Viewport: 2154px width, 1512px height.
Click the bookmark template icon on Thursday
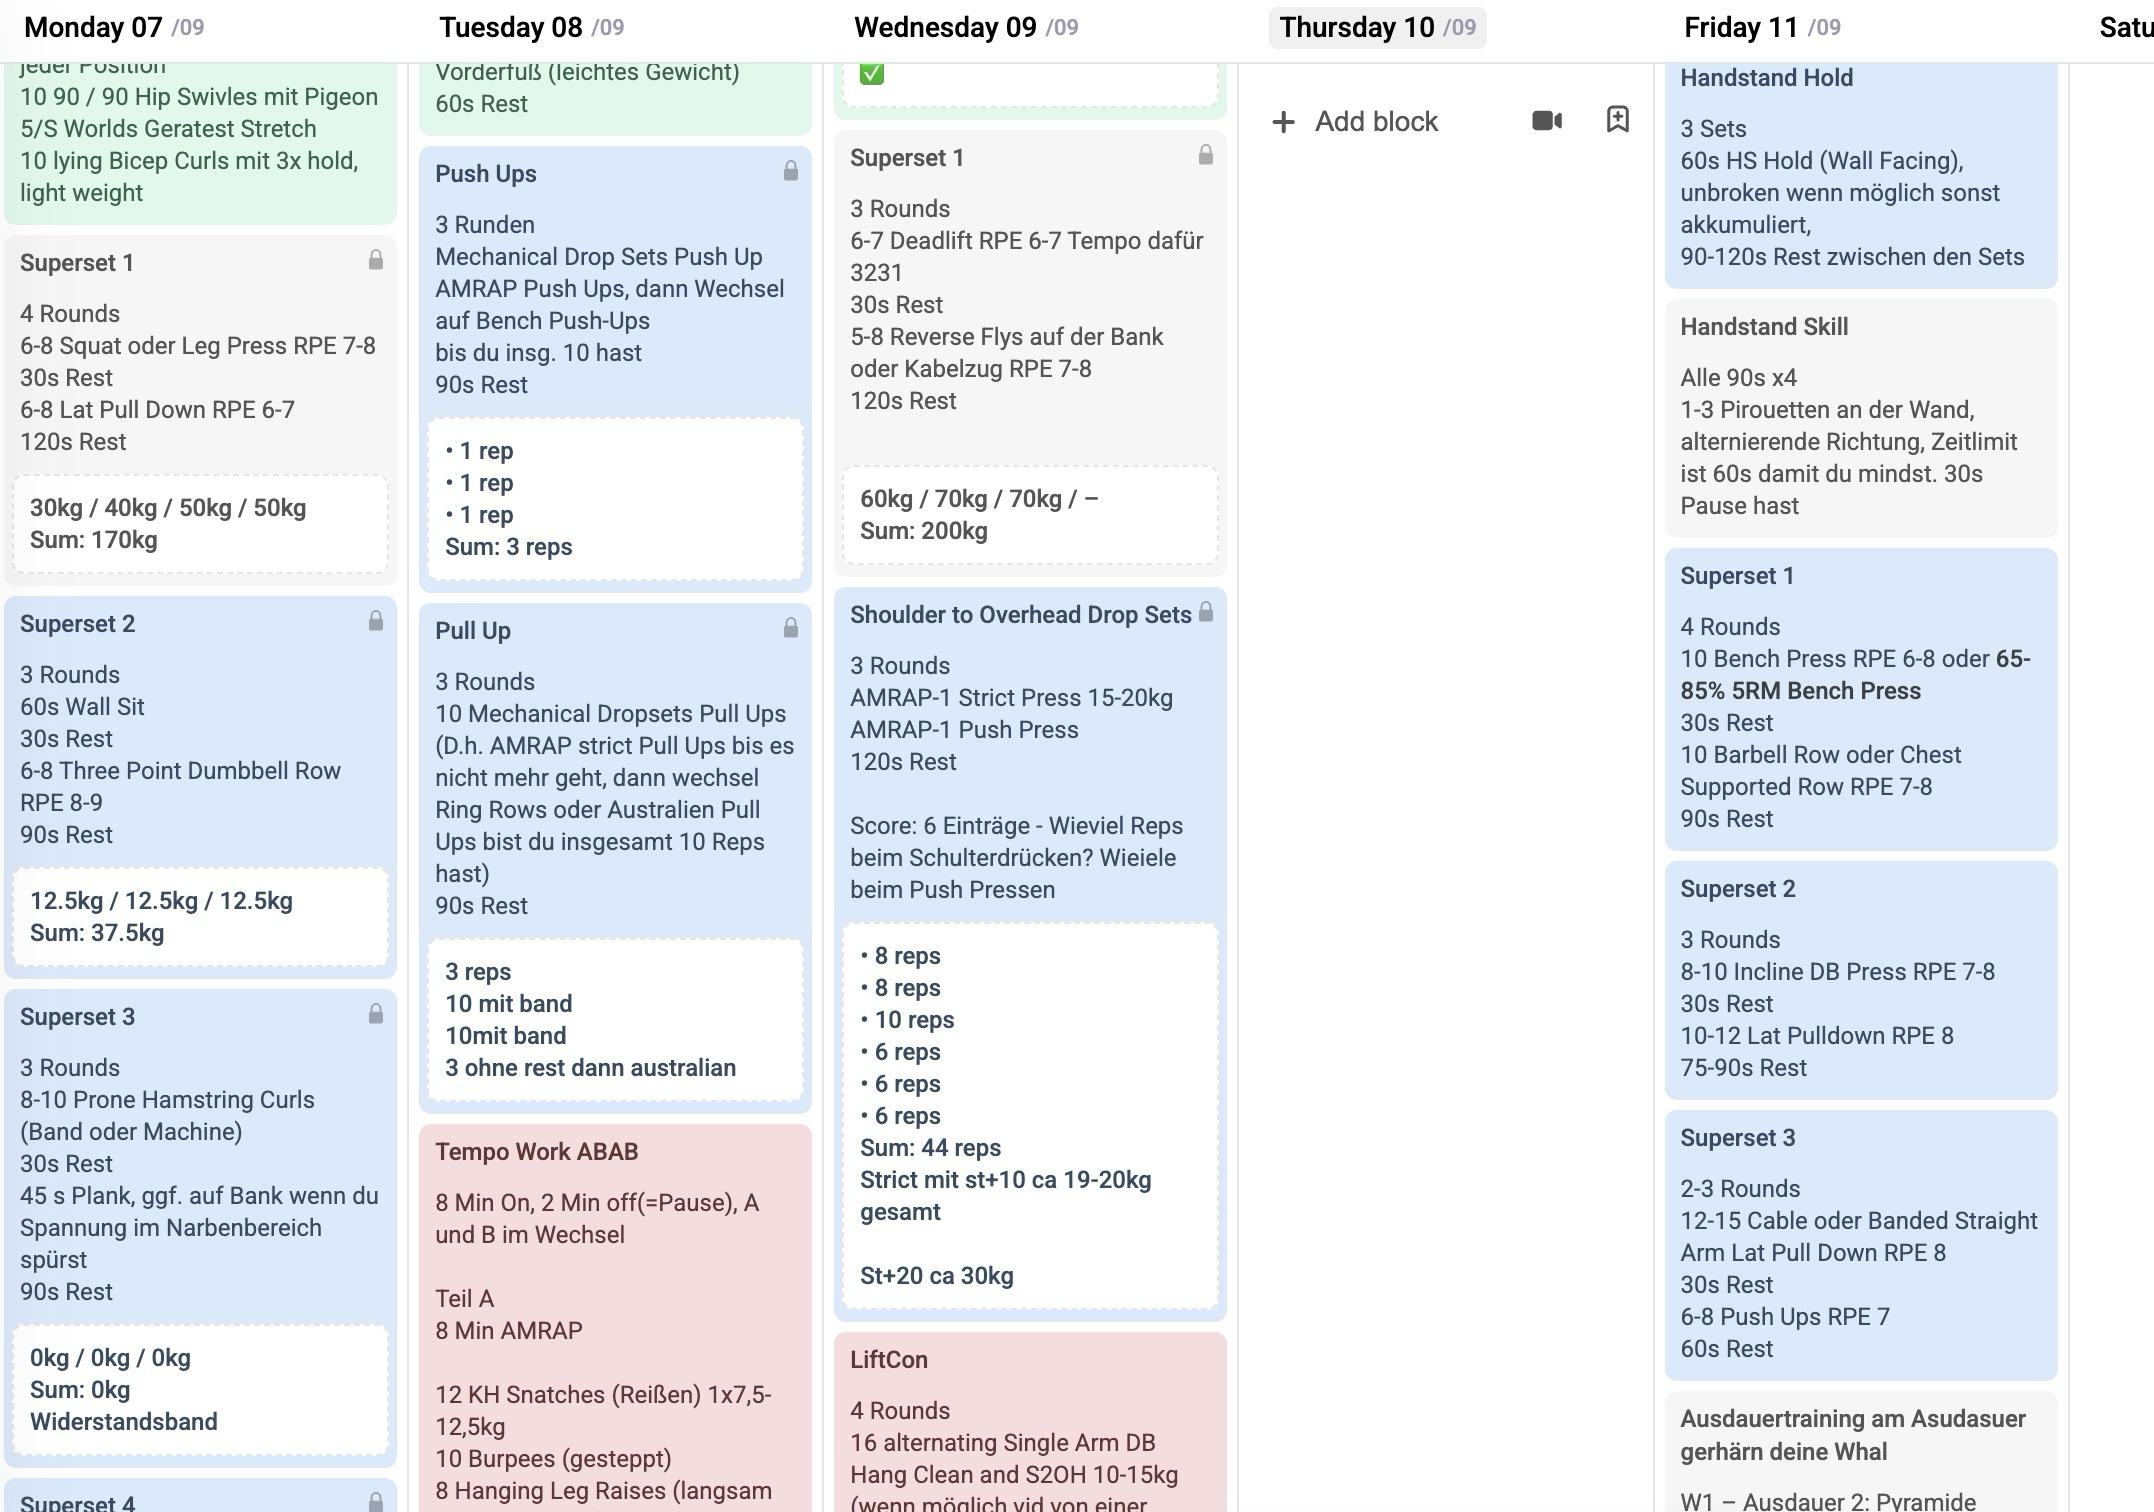click(x=1617, y=120)
